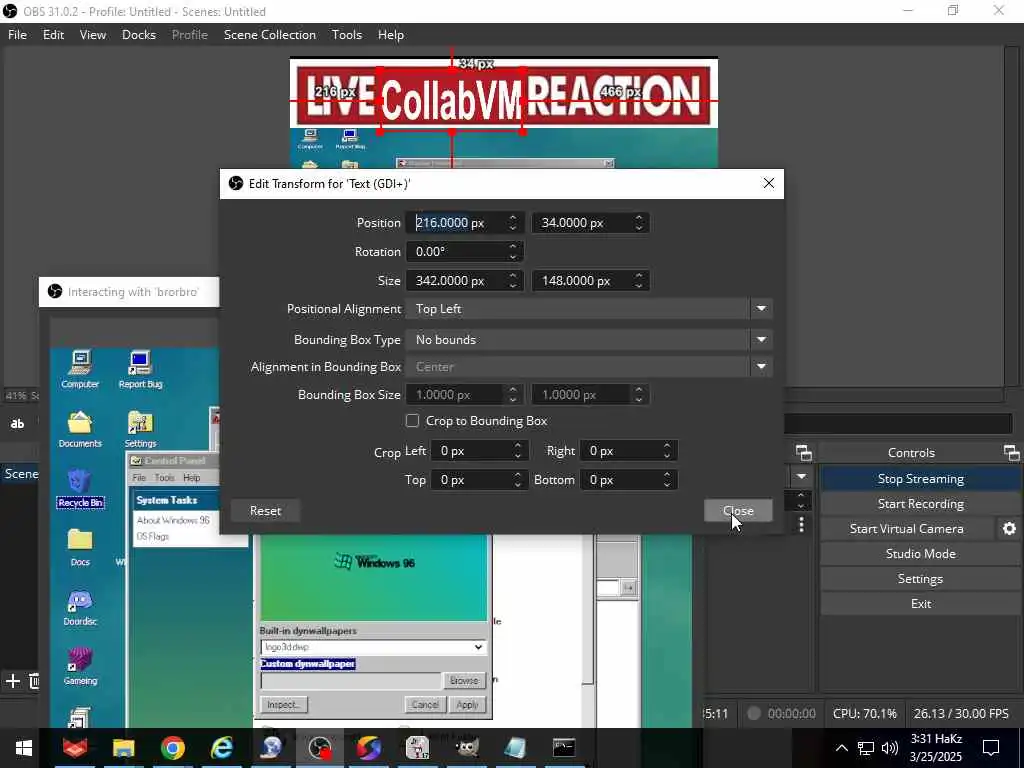
Task: Enable Crop to Bounding Box checkbox
Action: (412, 421)
